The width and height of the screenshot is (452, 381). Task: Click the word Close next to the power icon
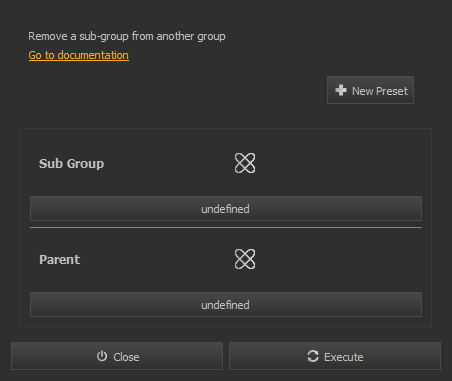(126, 357)
